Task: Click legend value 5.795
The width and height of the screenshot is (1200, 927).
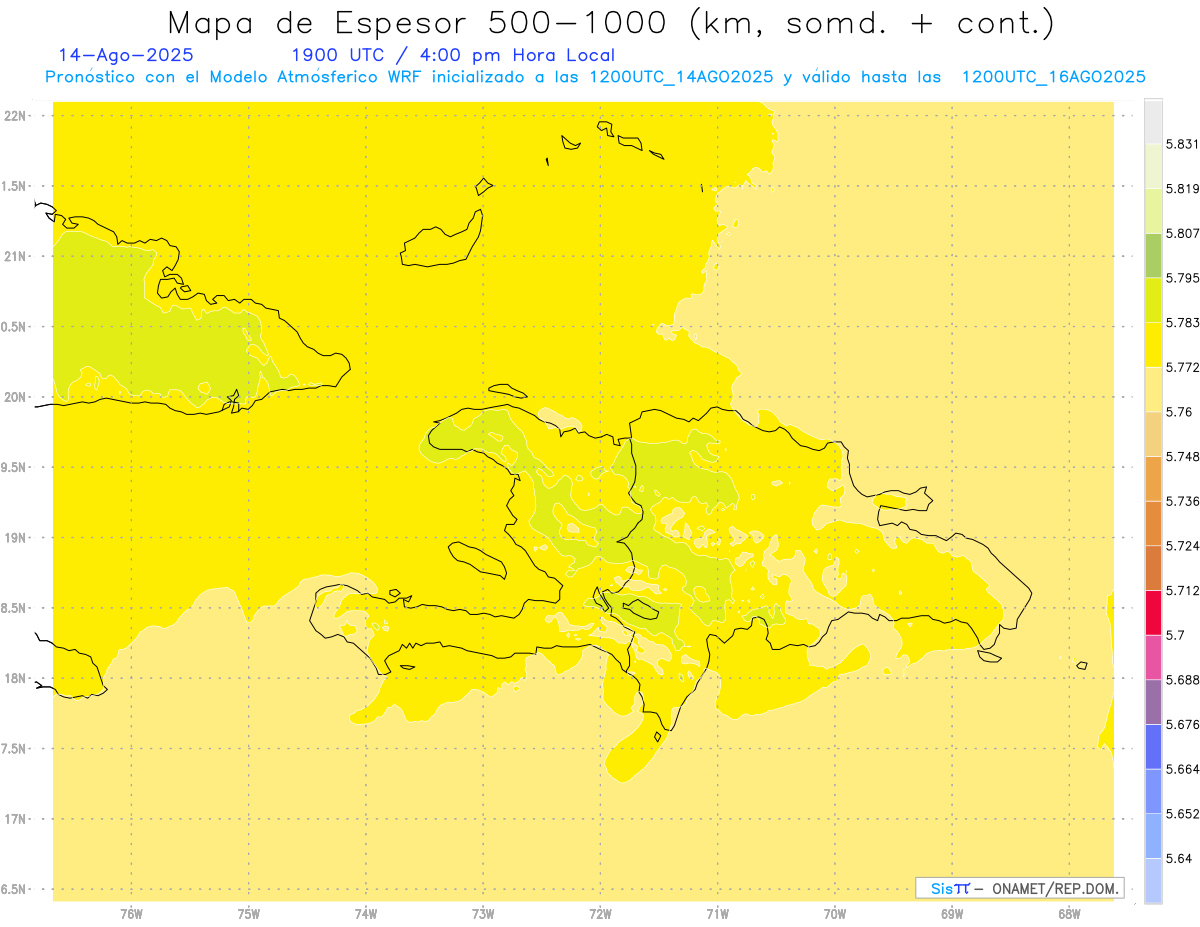Action: coord(1183,278)
